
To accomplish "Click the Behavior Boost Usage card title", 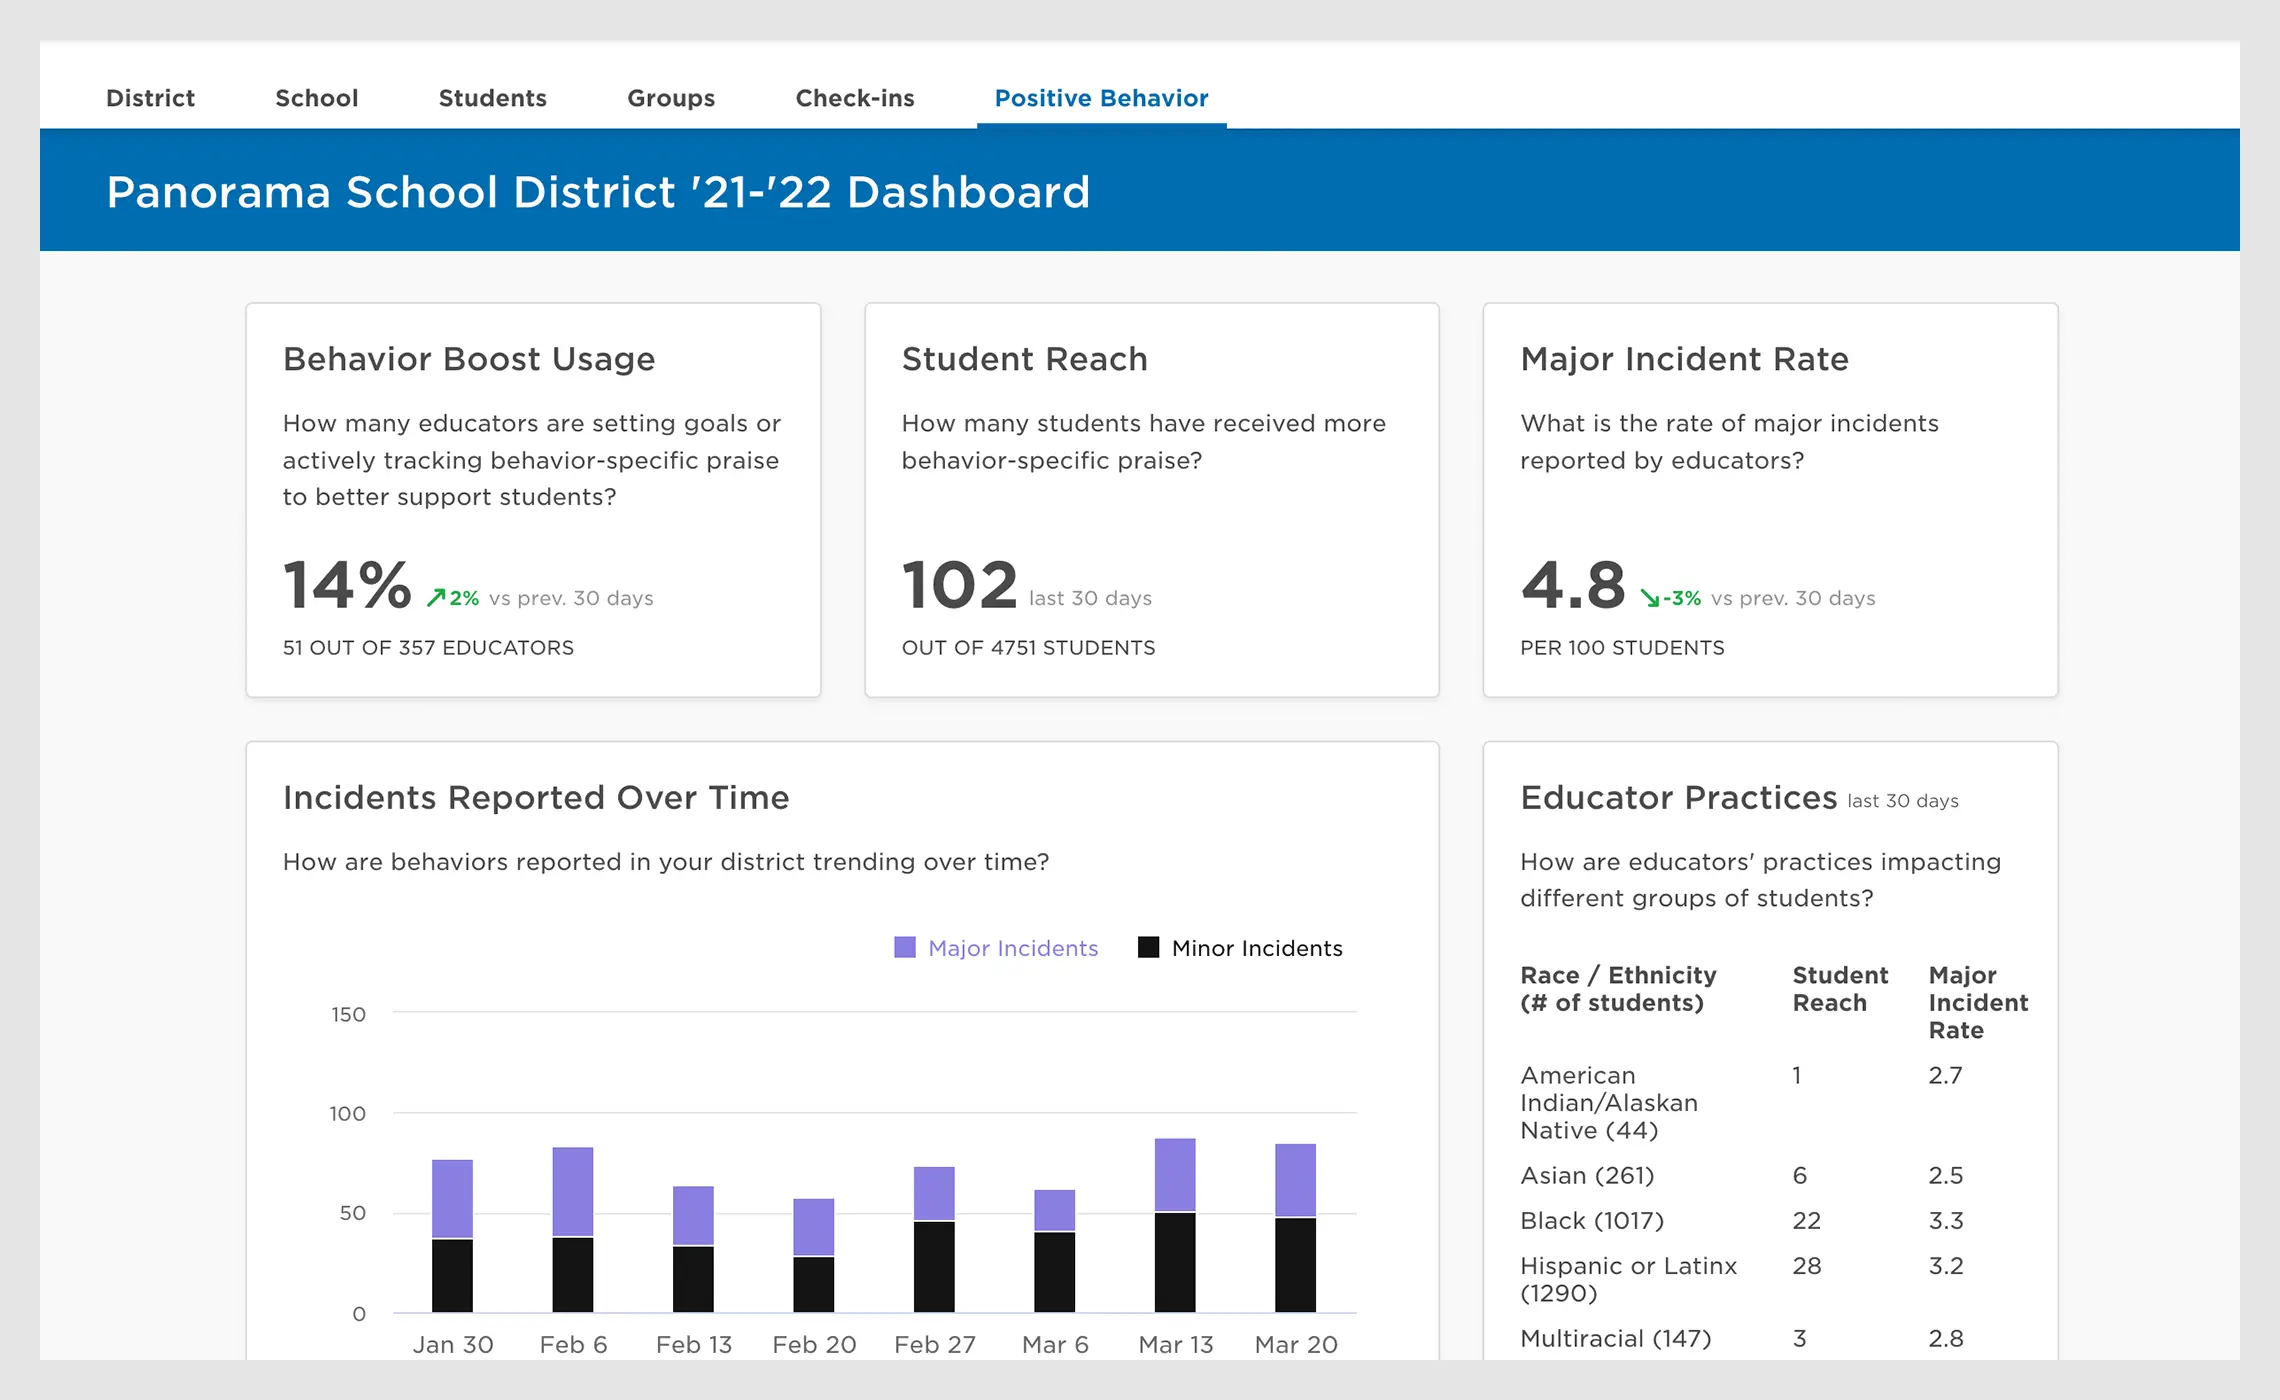I will click(469, 359).
